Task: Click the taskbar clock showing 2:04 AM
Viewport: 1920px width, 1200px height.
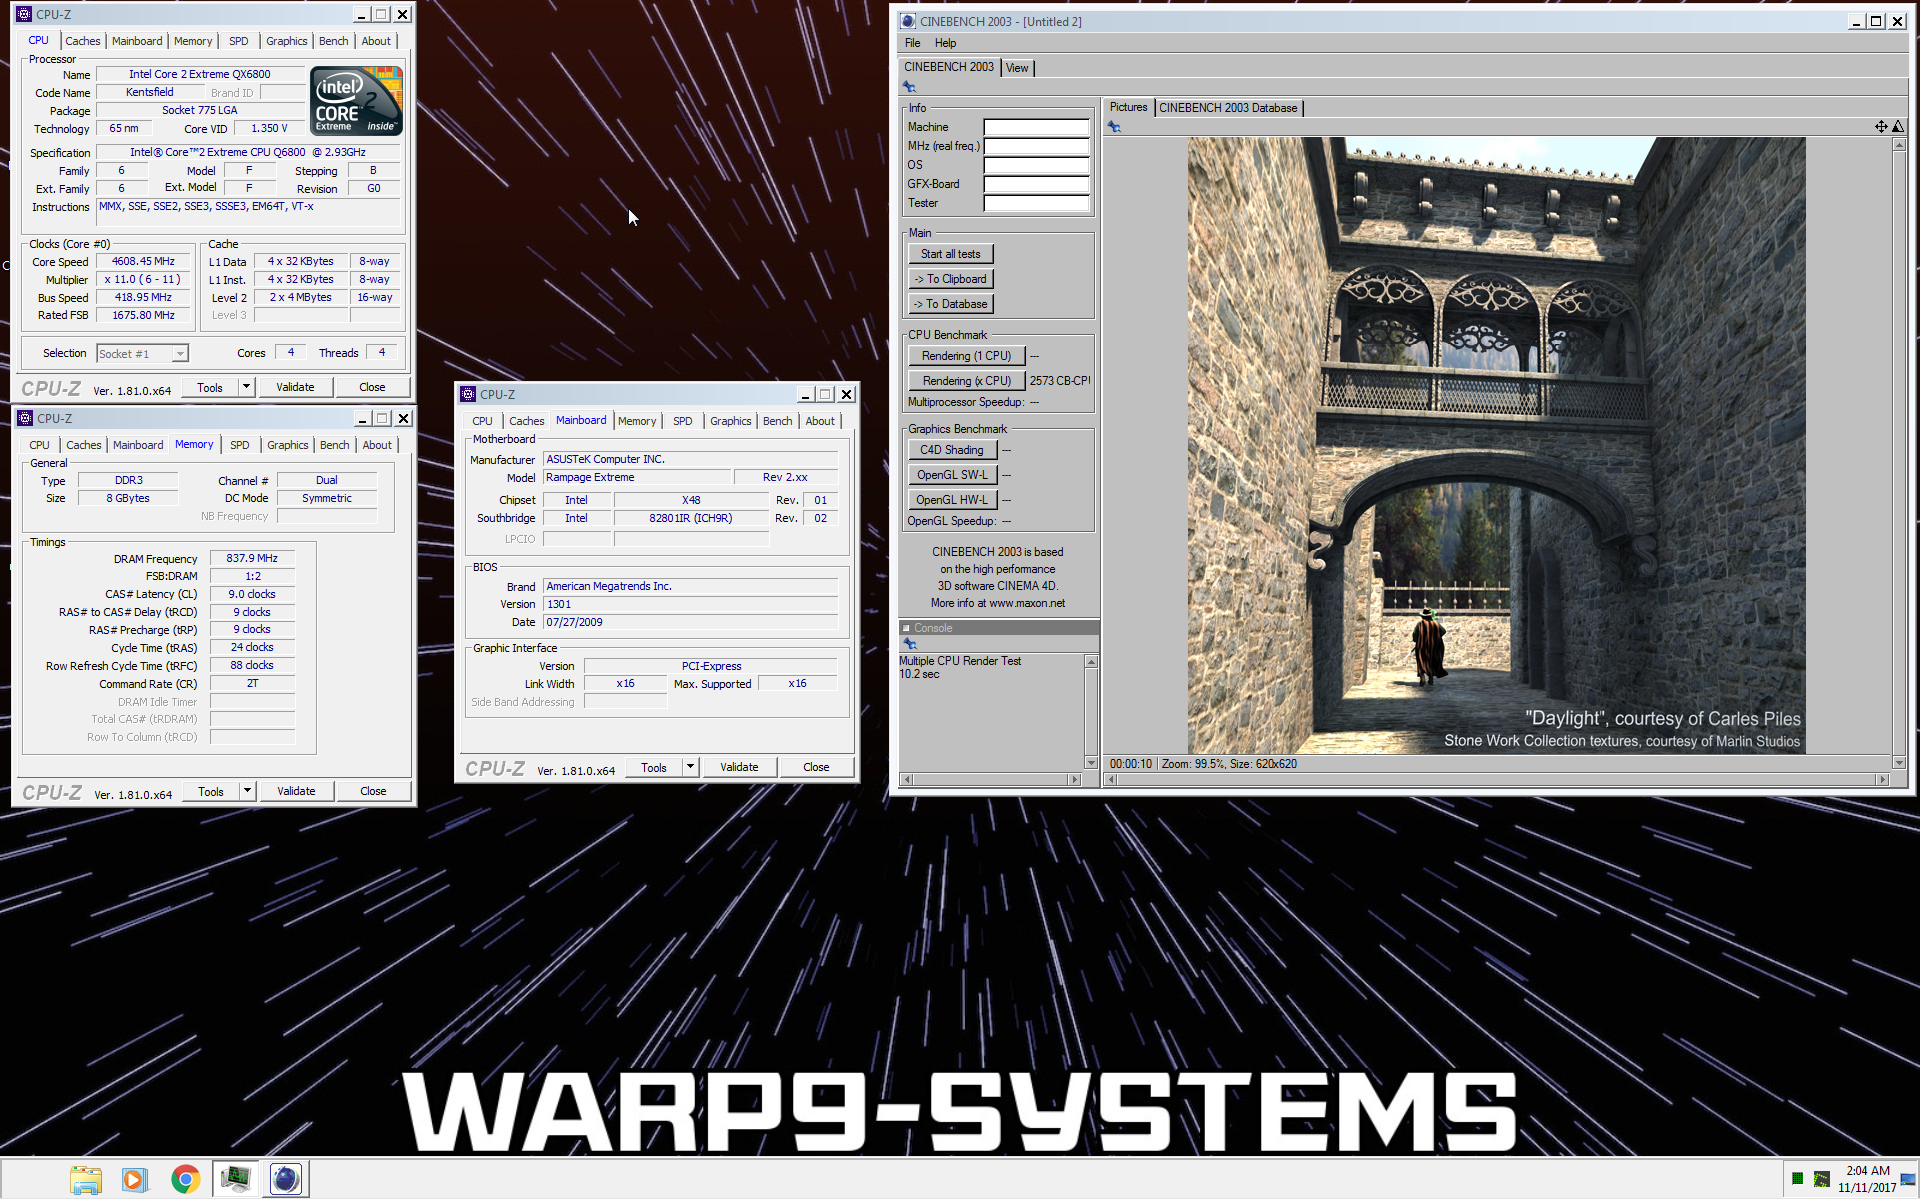Action: (x=1867, y=1171)
